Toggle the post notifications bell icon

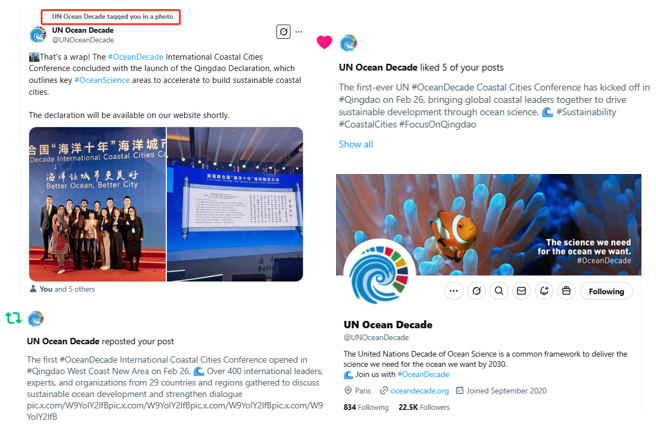(544, 291)
